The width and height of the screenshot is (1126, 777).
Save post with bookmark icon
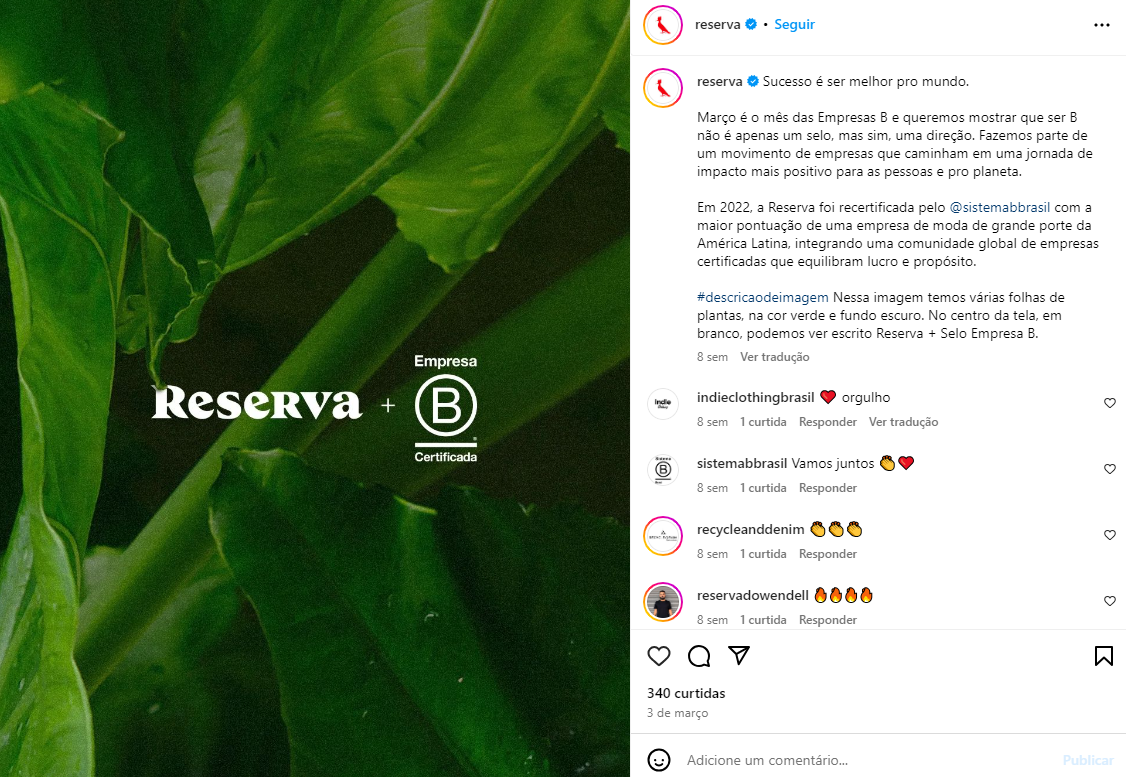tap(1104, 656)
